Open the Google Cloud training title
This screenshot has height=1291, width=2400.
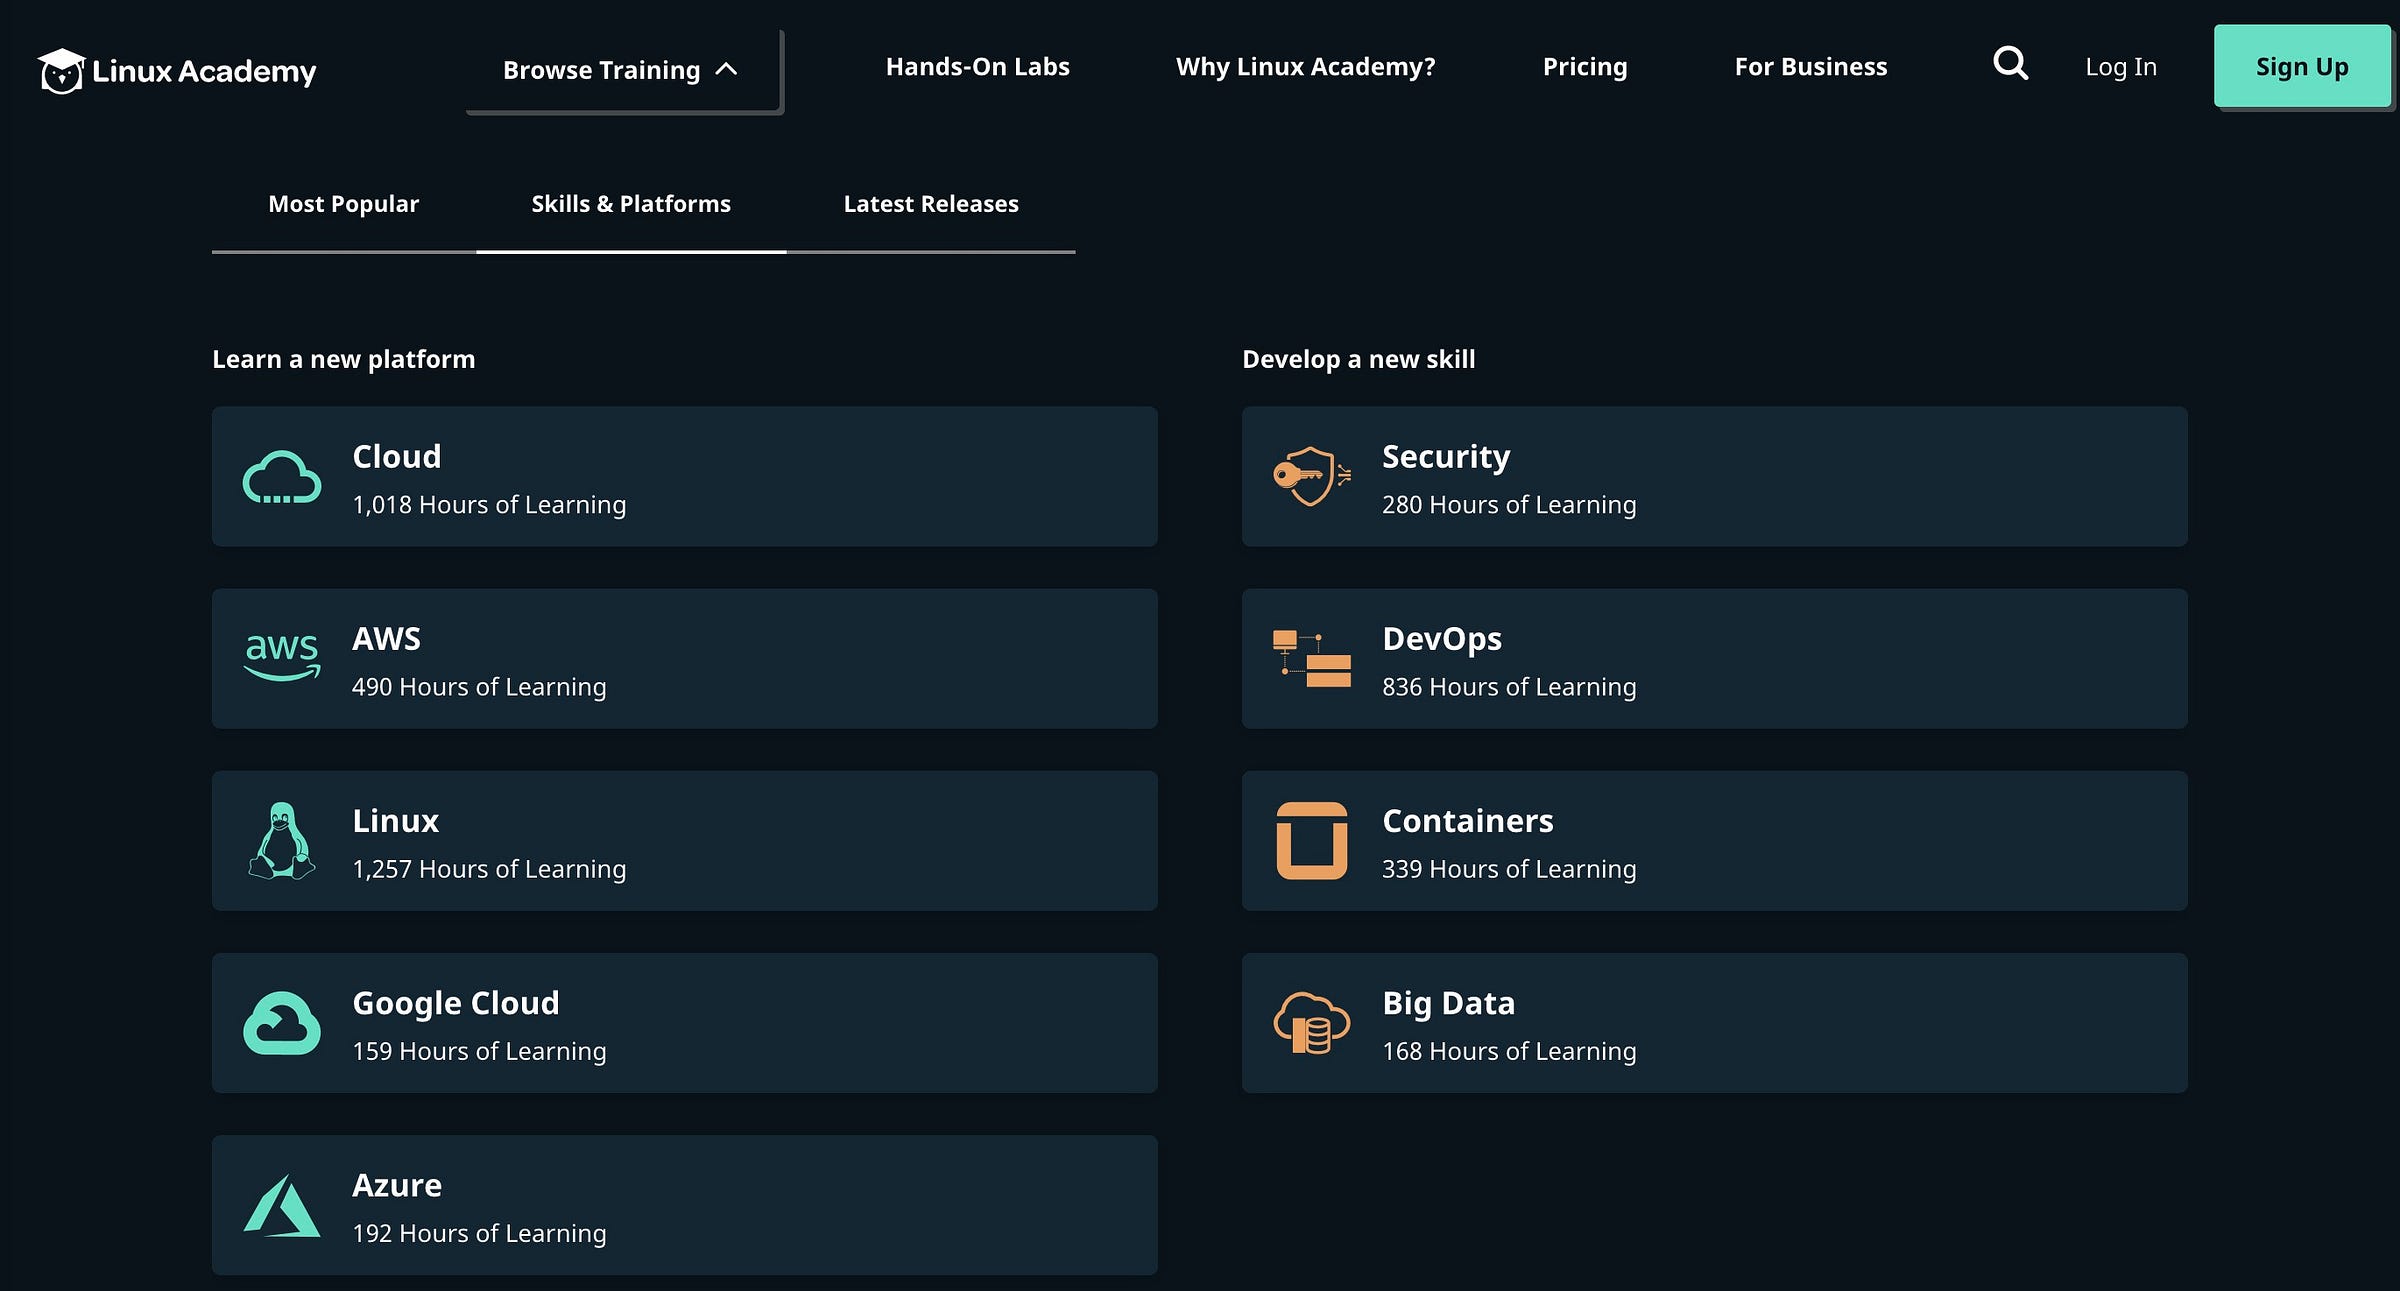455,1003
